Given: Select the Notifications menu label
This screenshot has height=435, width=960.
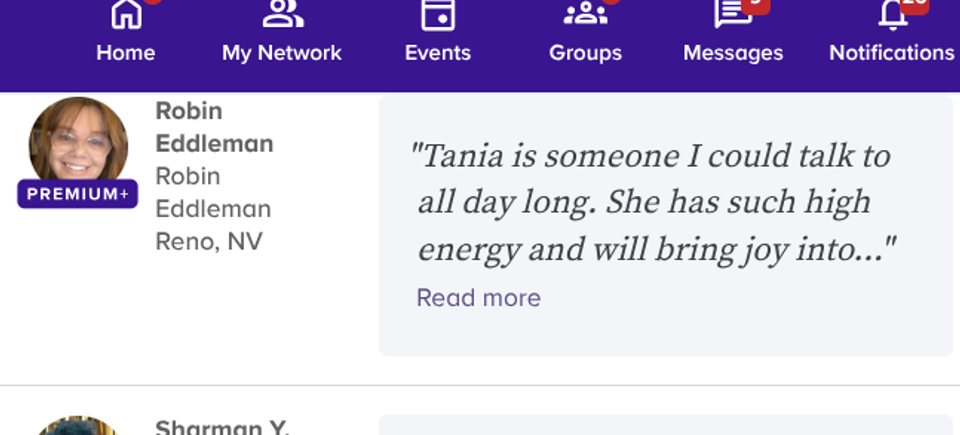Looking at the screenshot, I should point(892,53).
